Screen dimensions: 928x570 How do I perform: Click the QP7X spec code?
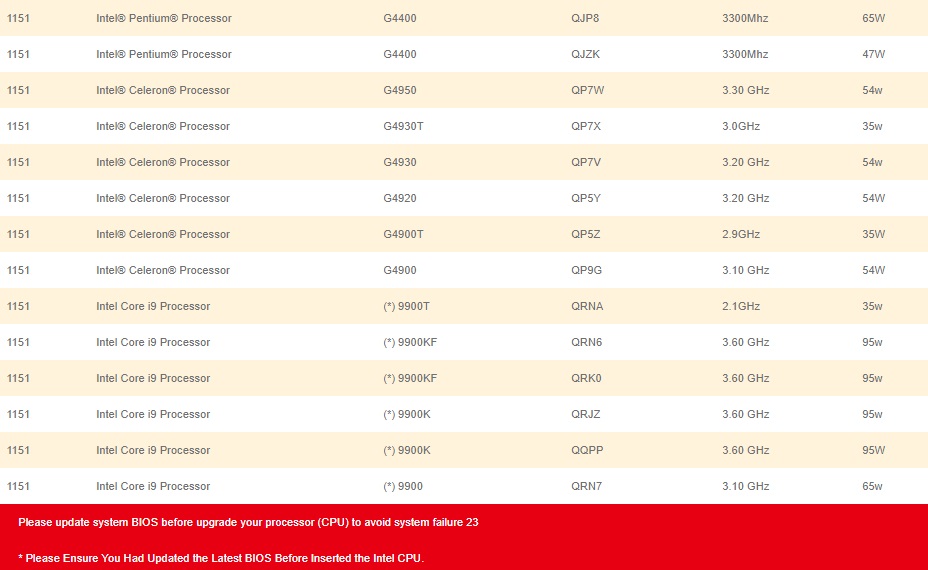pyautogui.click(x=586, y=126)
